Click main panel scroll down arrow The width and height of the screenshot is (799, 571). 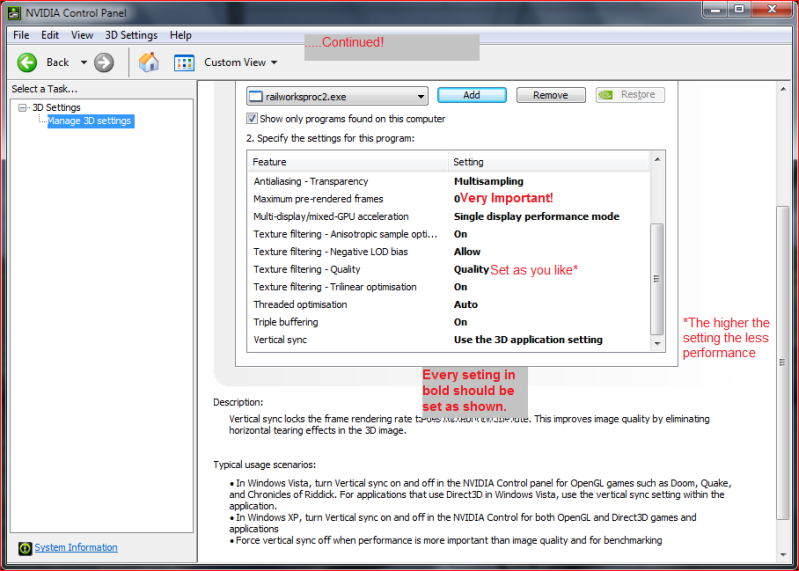pyautogui.click(x=783, y=555)
